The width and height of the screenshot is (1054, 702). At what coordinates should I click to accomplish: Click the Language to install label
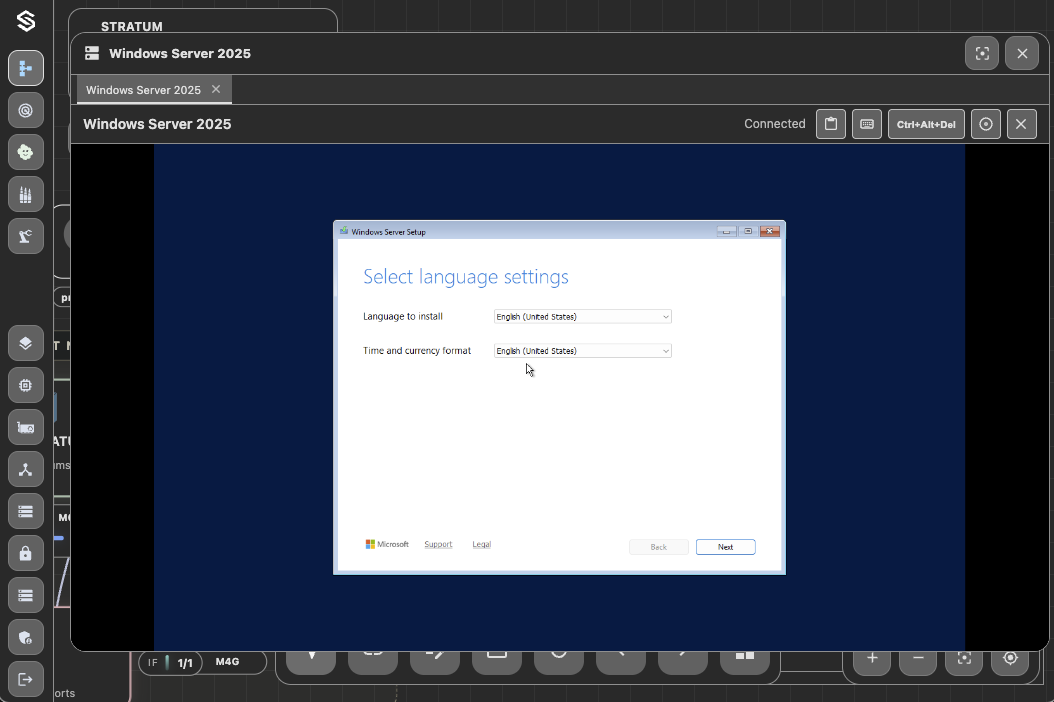click(x=403, y=316)
